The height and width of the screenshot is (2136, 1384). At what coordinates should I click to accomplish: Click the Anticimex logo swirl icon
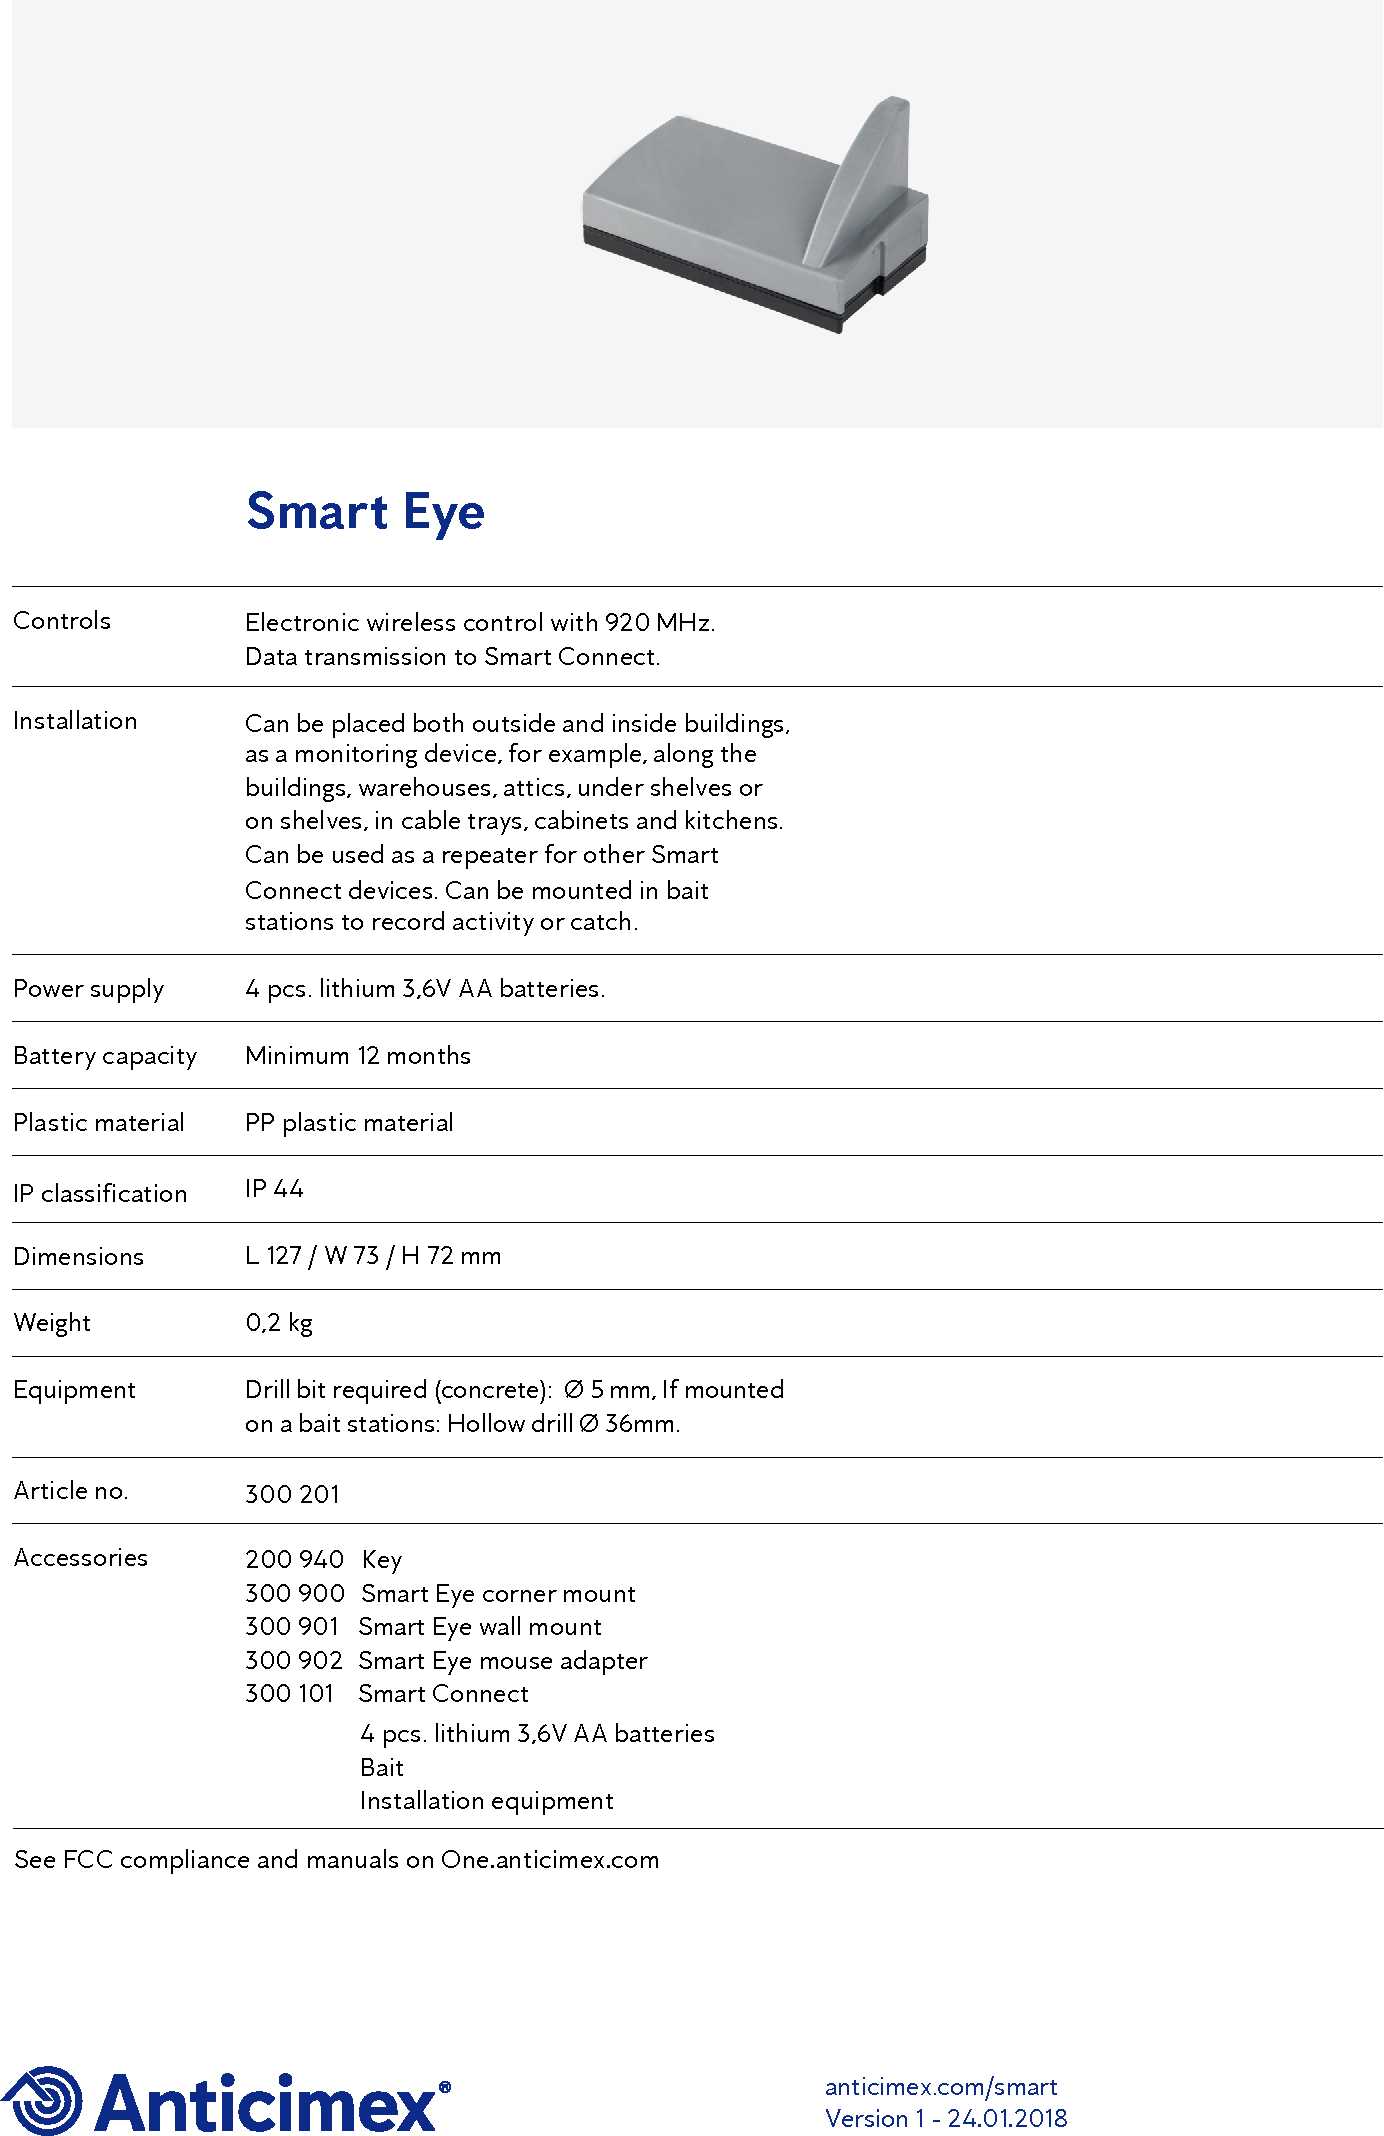click(x=42, y=2100)
